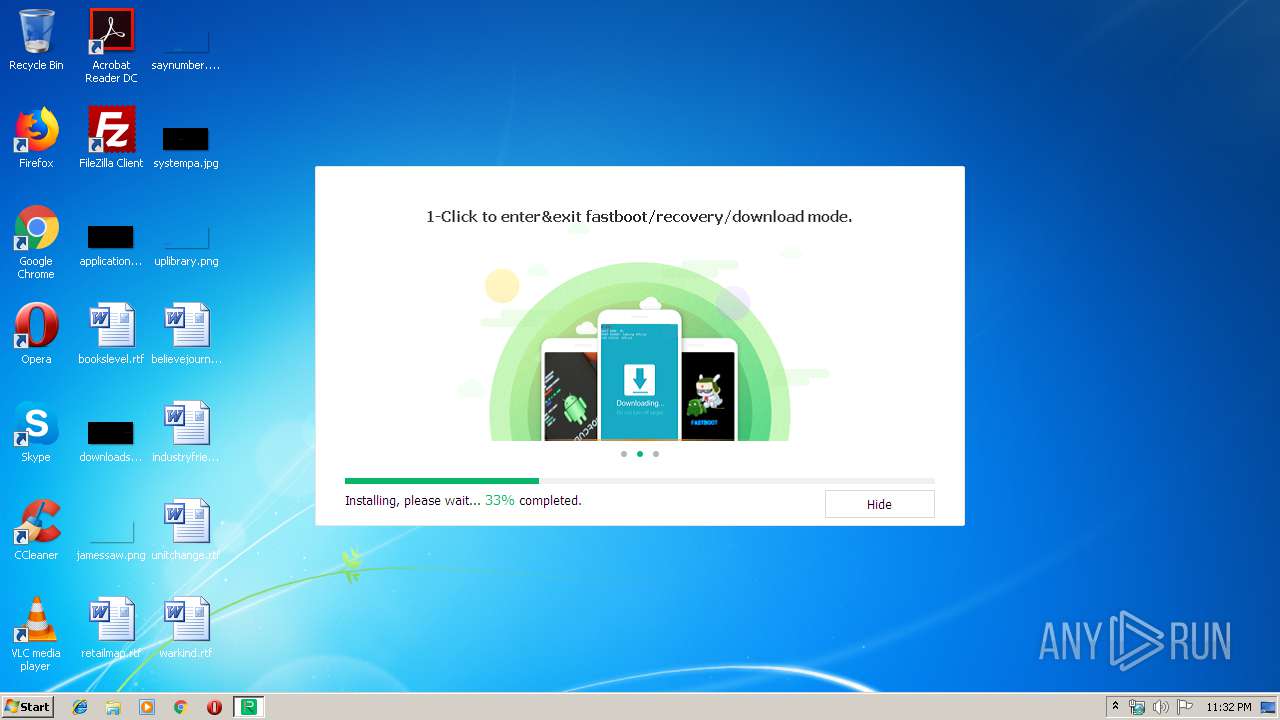Launch Firefox from the desktop
Screen dimensions: 1280x720
pyautogui.click(x=36, y=138)
